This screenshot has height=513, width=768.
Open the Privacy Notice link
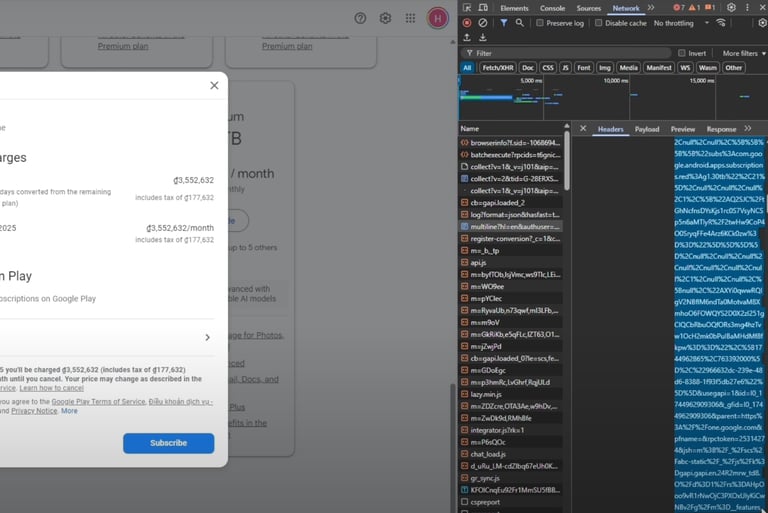[x=34, y=411]
